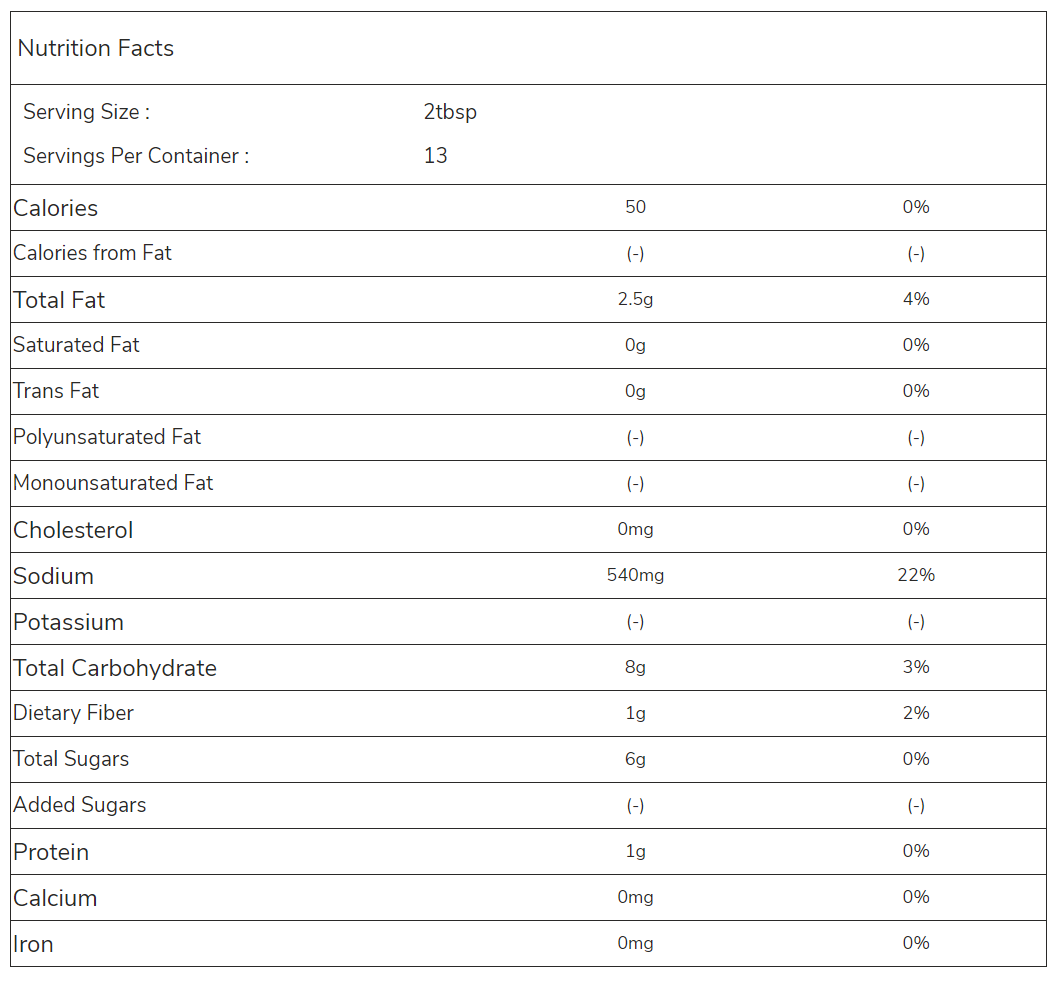The image size is (1057, 982).
Task: Select the 2.5g Total Fat amount
Action: pyautogui.click(x=635, y=299)
